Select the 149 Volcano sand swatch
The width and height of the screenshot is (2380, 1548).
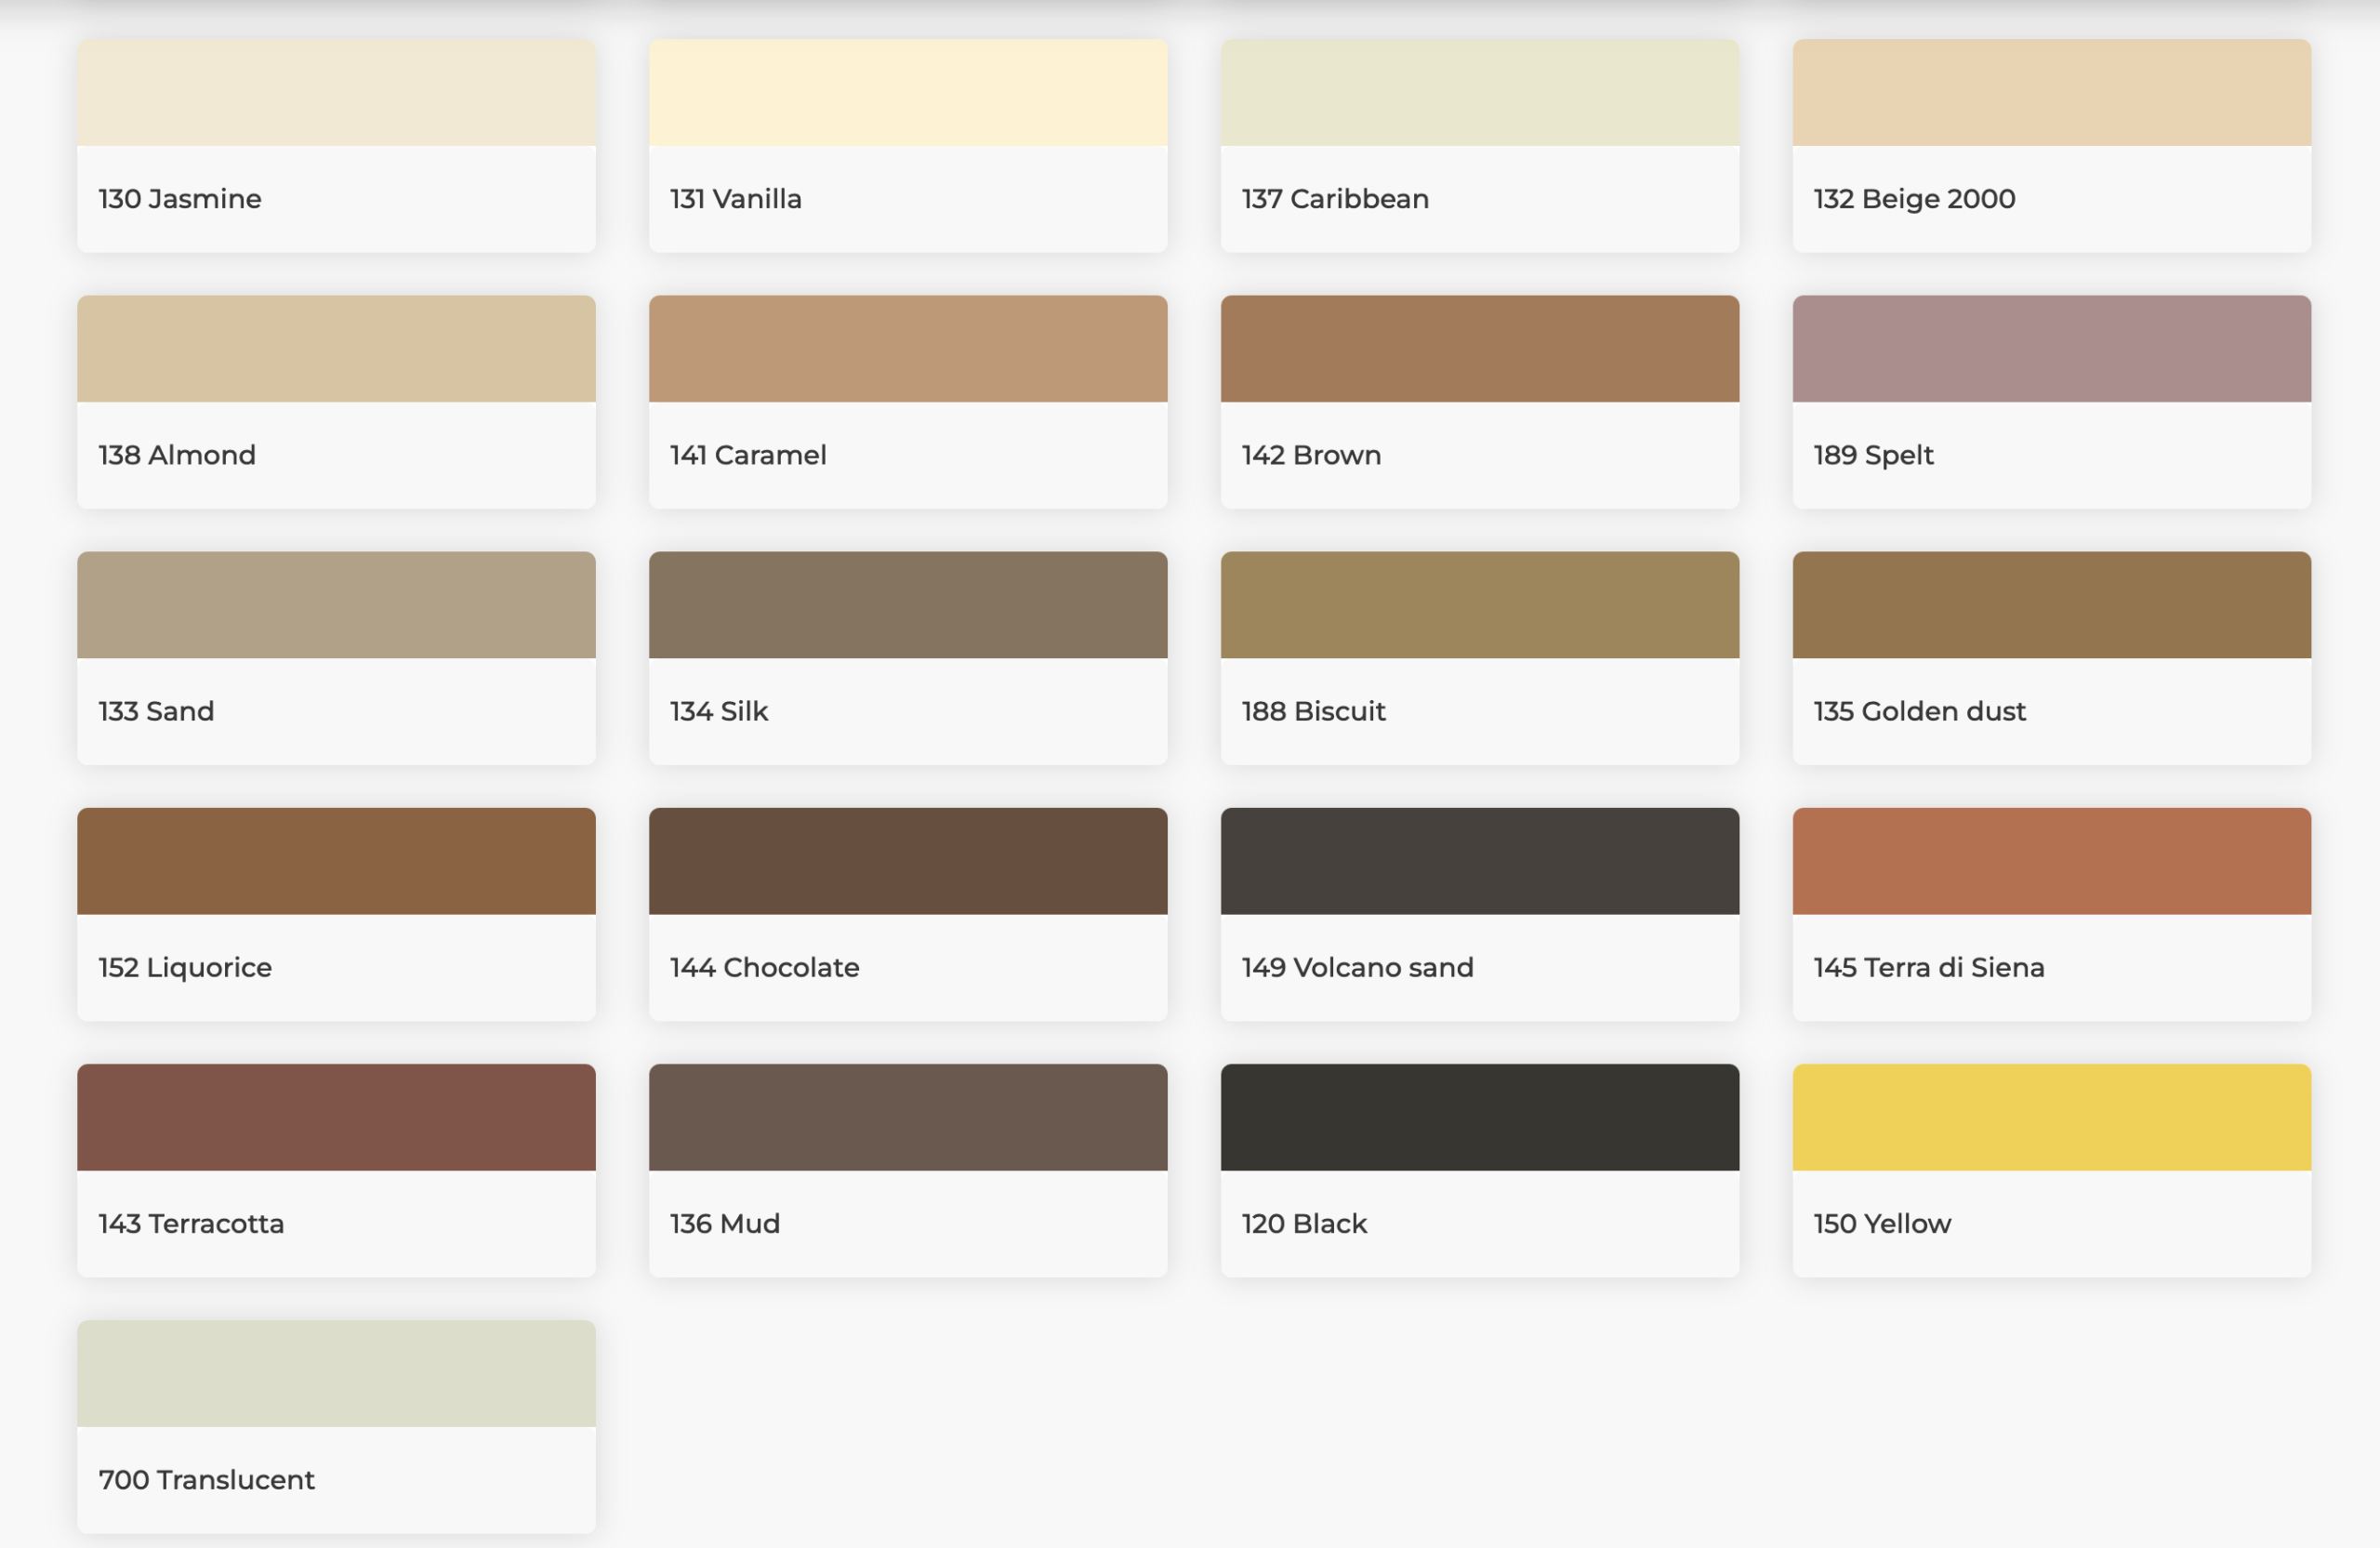[1480, 861]
